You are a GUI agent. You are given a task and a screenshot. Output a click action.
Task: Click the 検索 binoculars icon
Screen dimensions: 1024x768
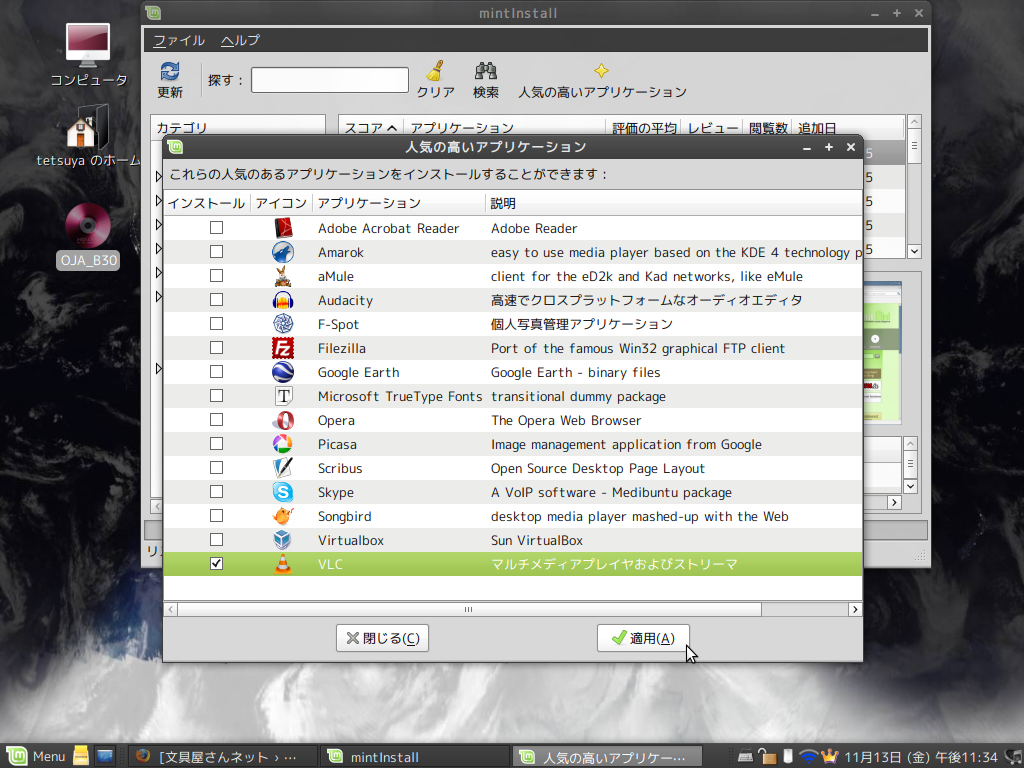click(485, 71)
